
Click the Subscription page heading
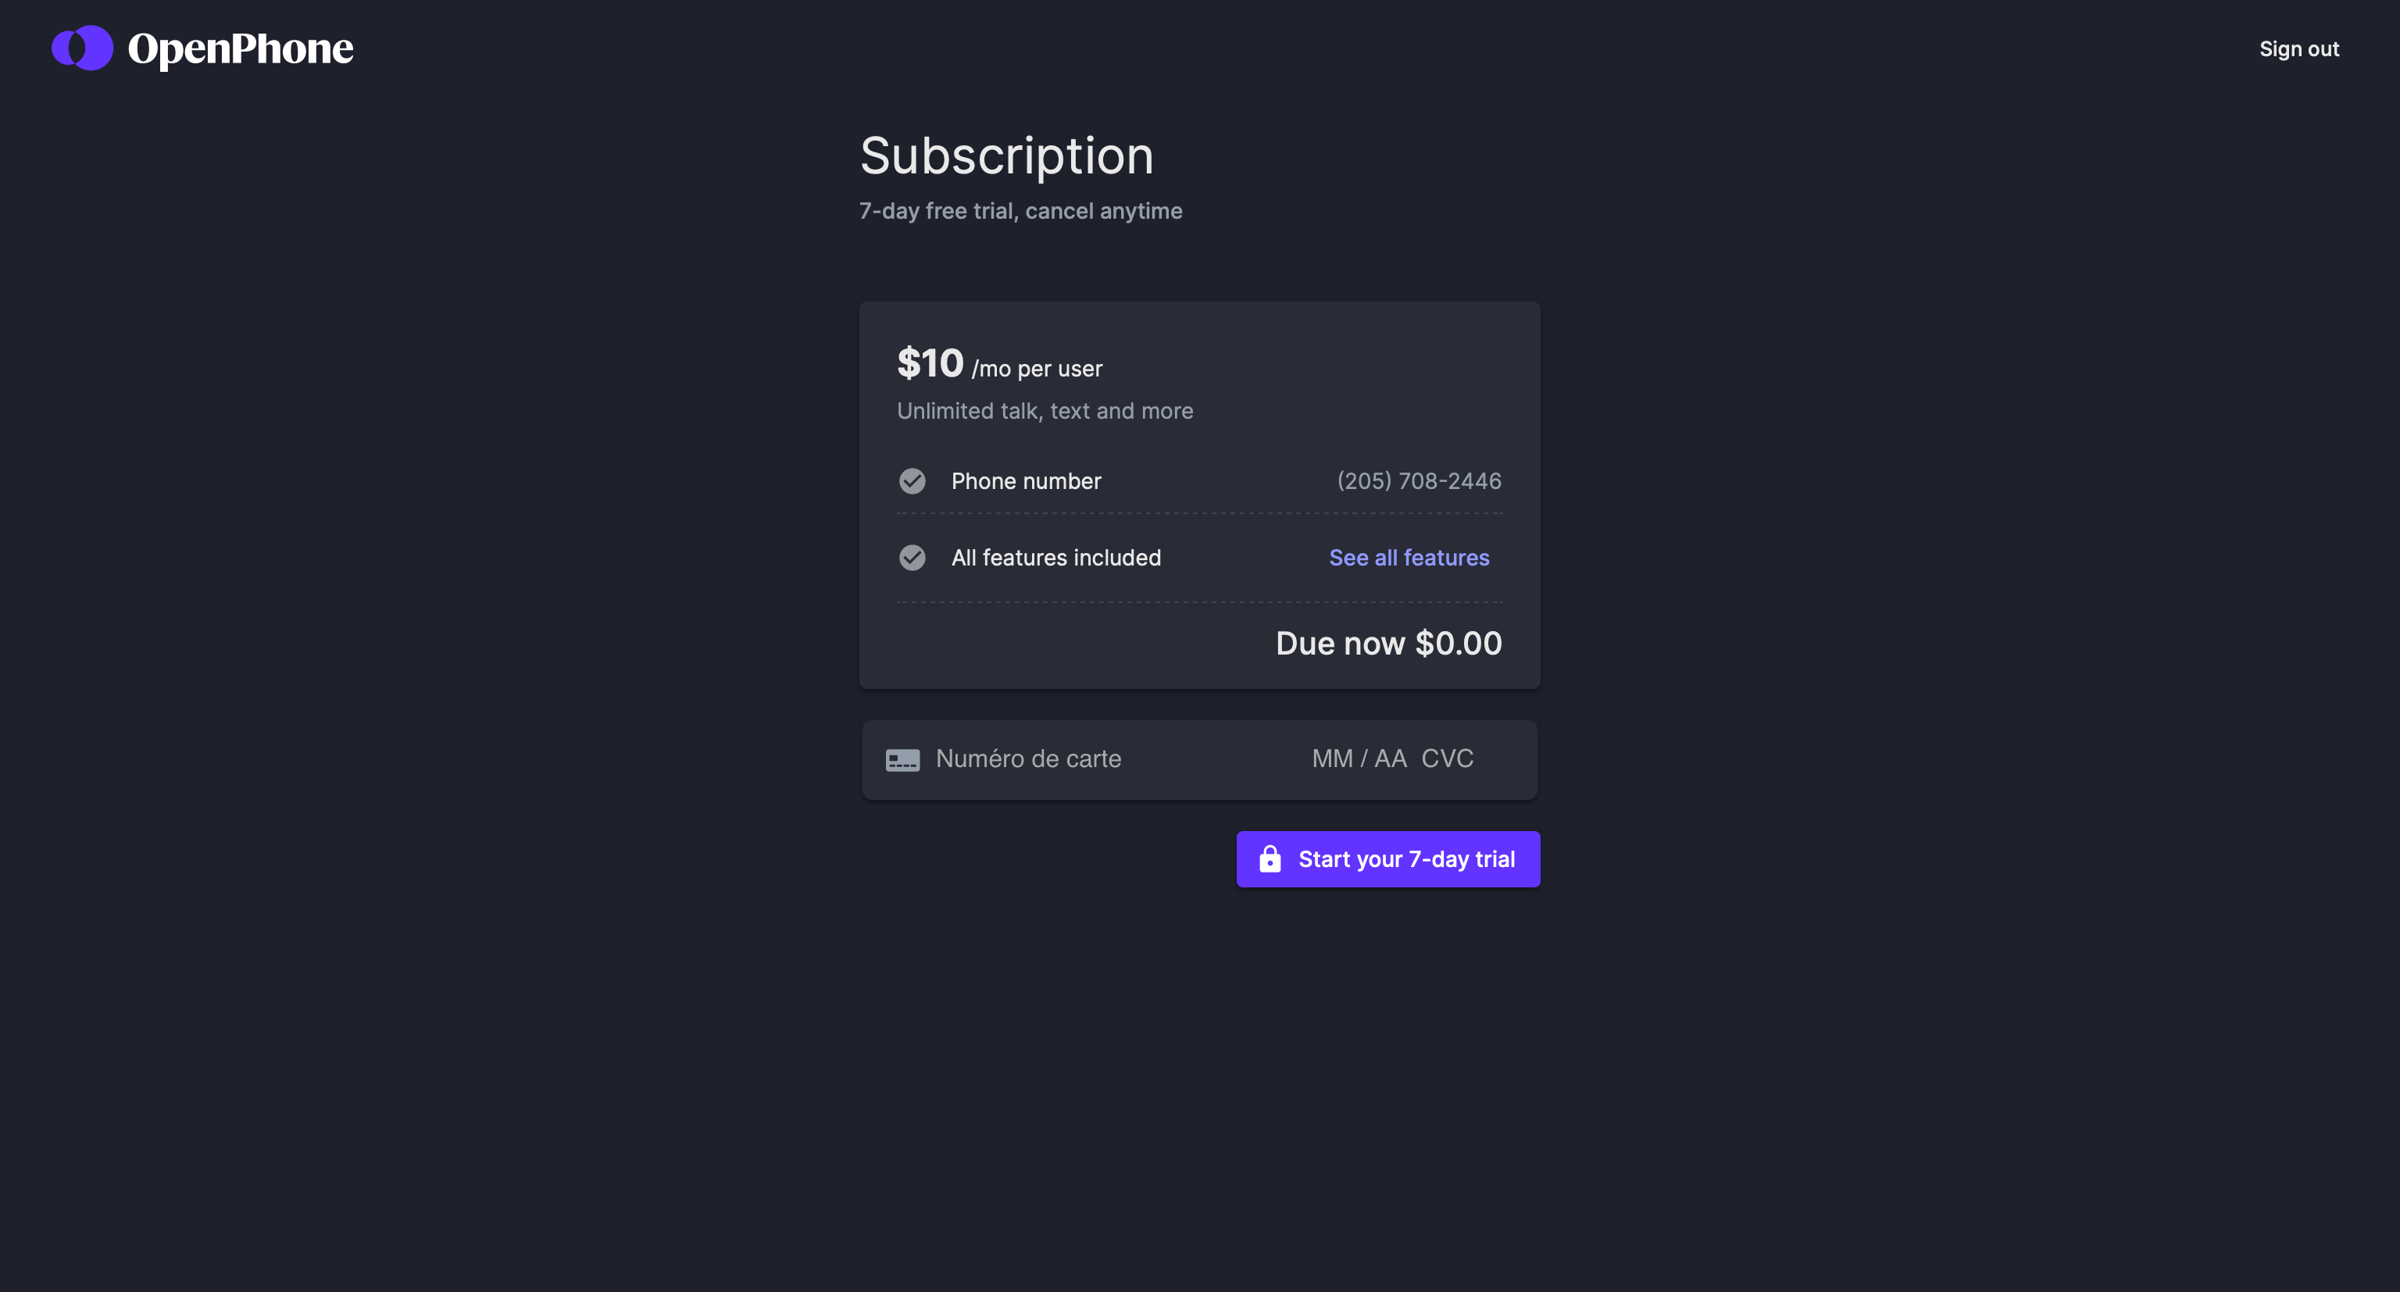tap(1006, 156)
